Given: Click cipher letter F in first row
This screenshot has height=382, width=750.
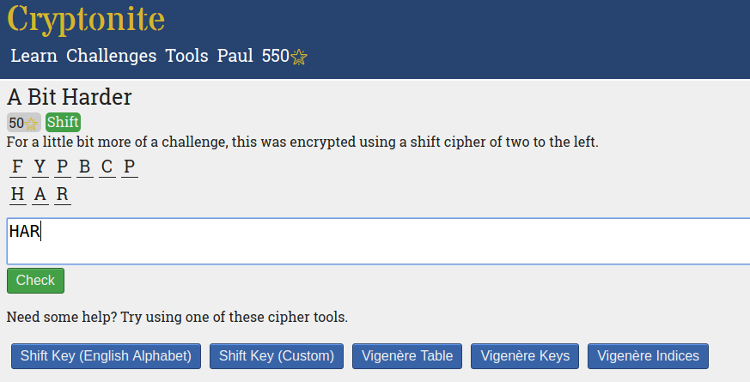Looking at the screenshot, I should coord(18,167).
